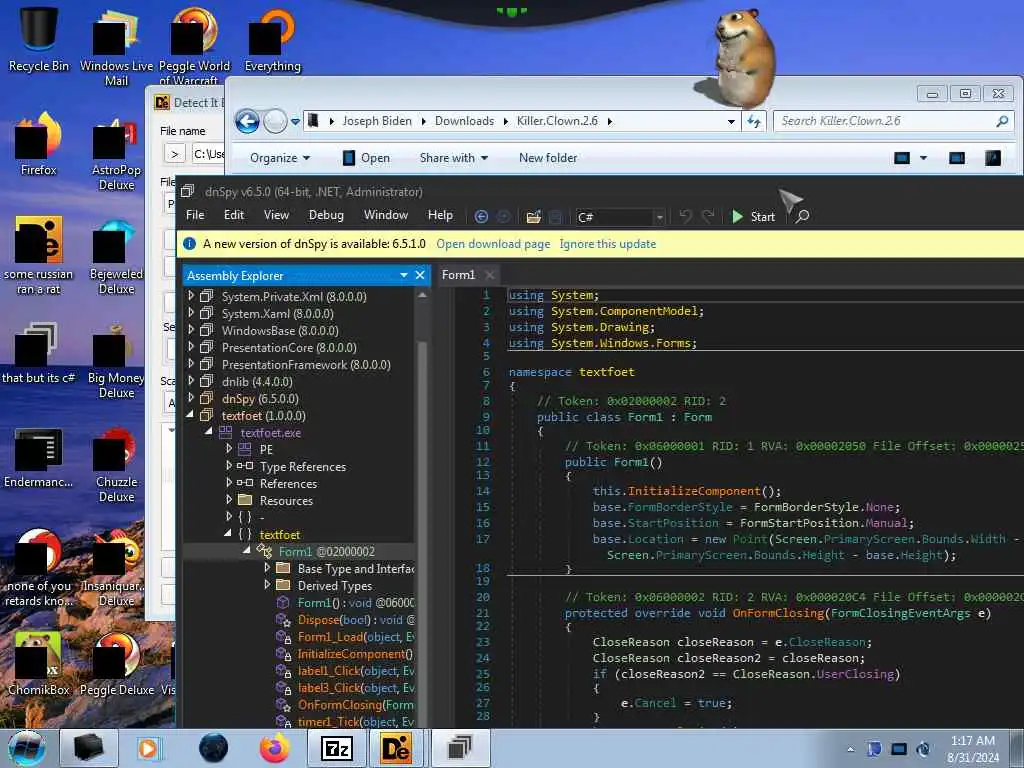The height and width of the screenshot is (768, 1024).
Task: Click the taskbar clock showing 1:17 AM
Action: point(973,749)
